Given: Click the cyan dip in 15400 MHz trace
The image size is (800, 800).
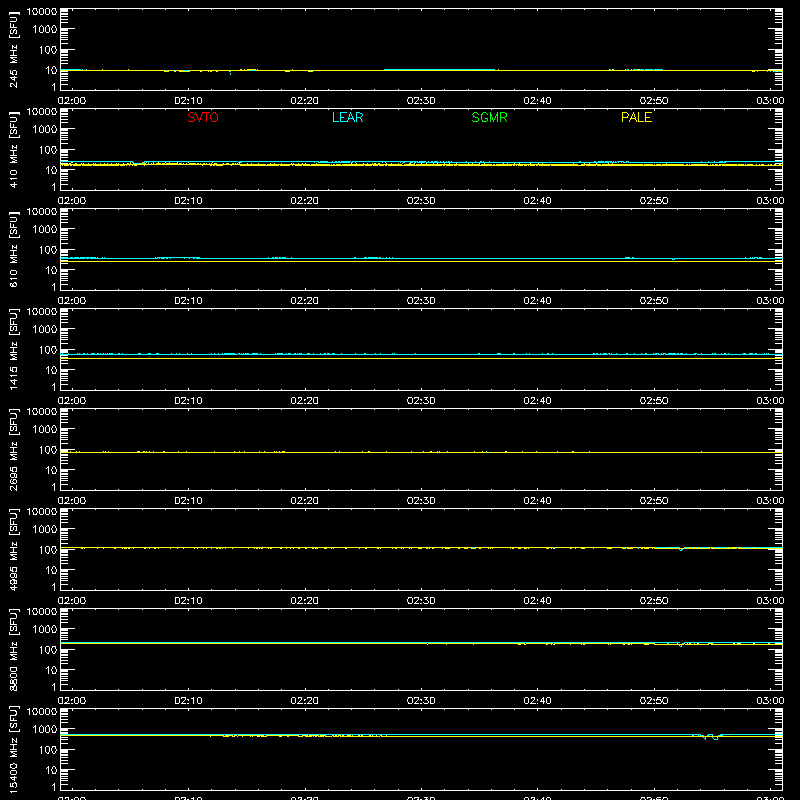Looking at the screenshot, I should tap(711, 737).
